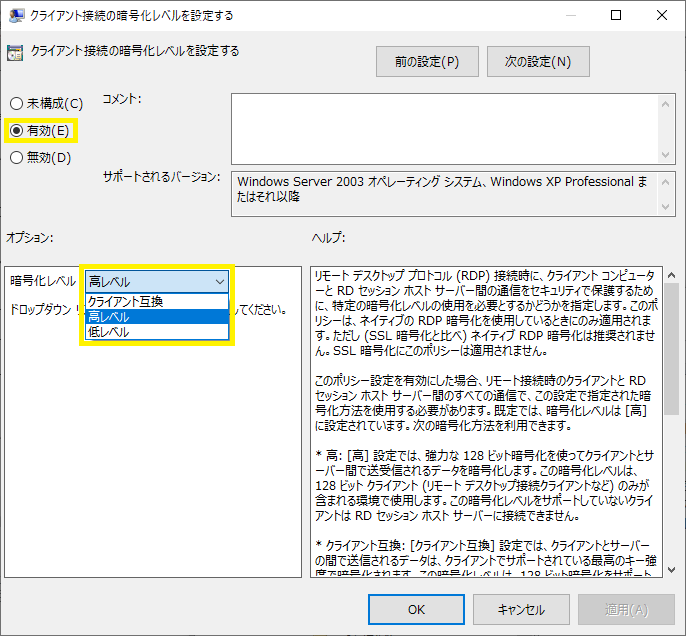The image size is (686, 636).
Task: Click the キャンセル button
Action: coord(521,609)
